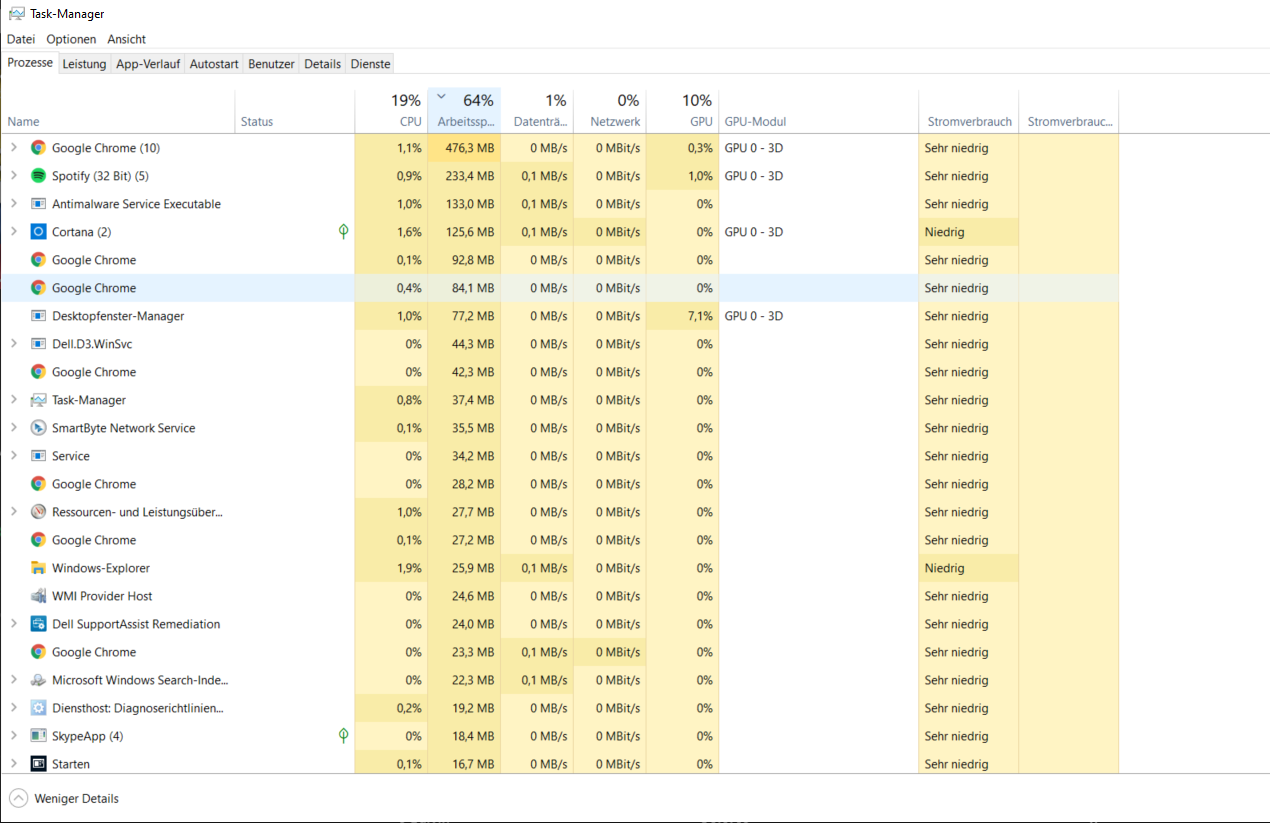
Task: Select the Desktopfenster-Manager icon
Action: (38, 316)
